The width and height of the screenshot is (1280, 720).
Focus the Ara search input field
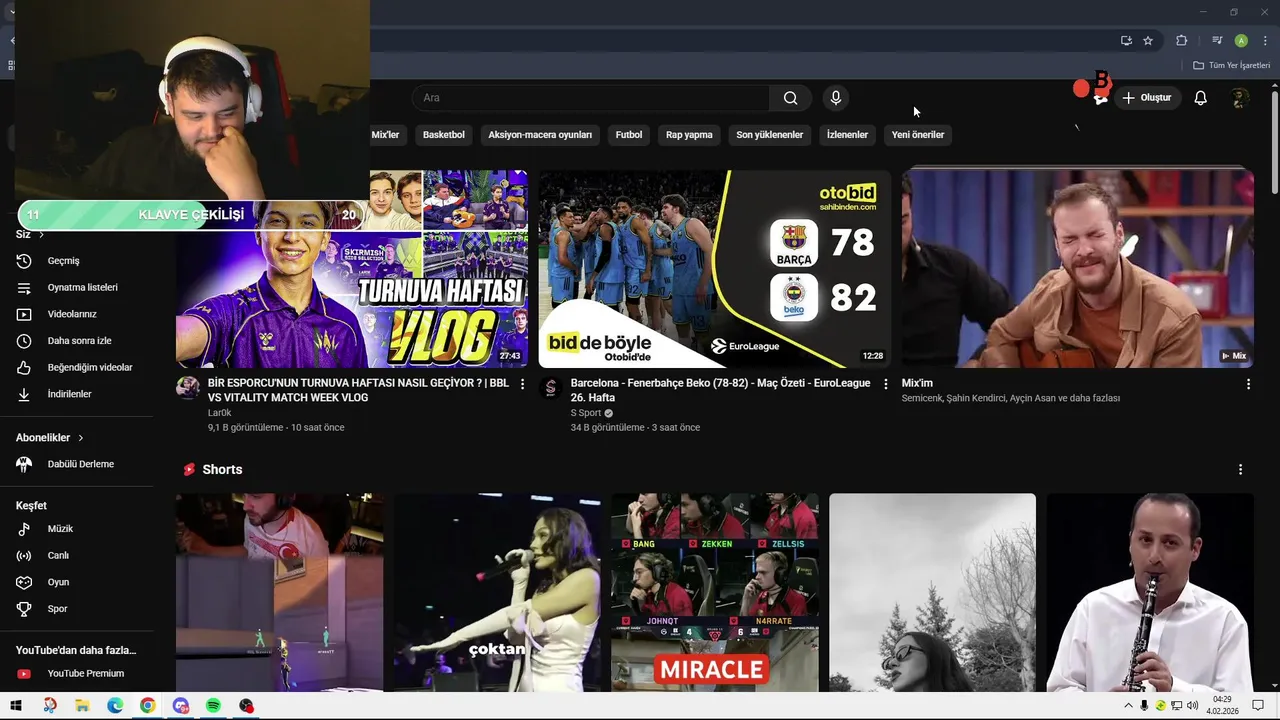[591, 98]
